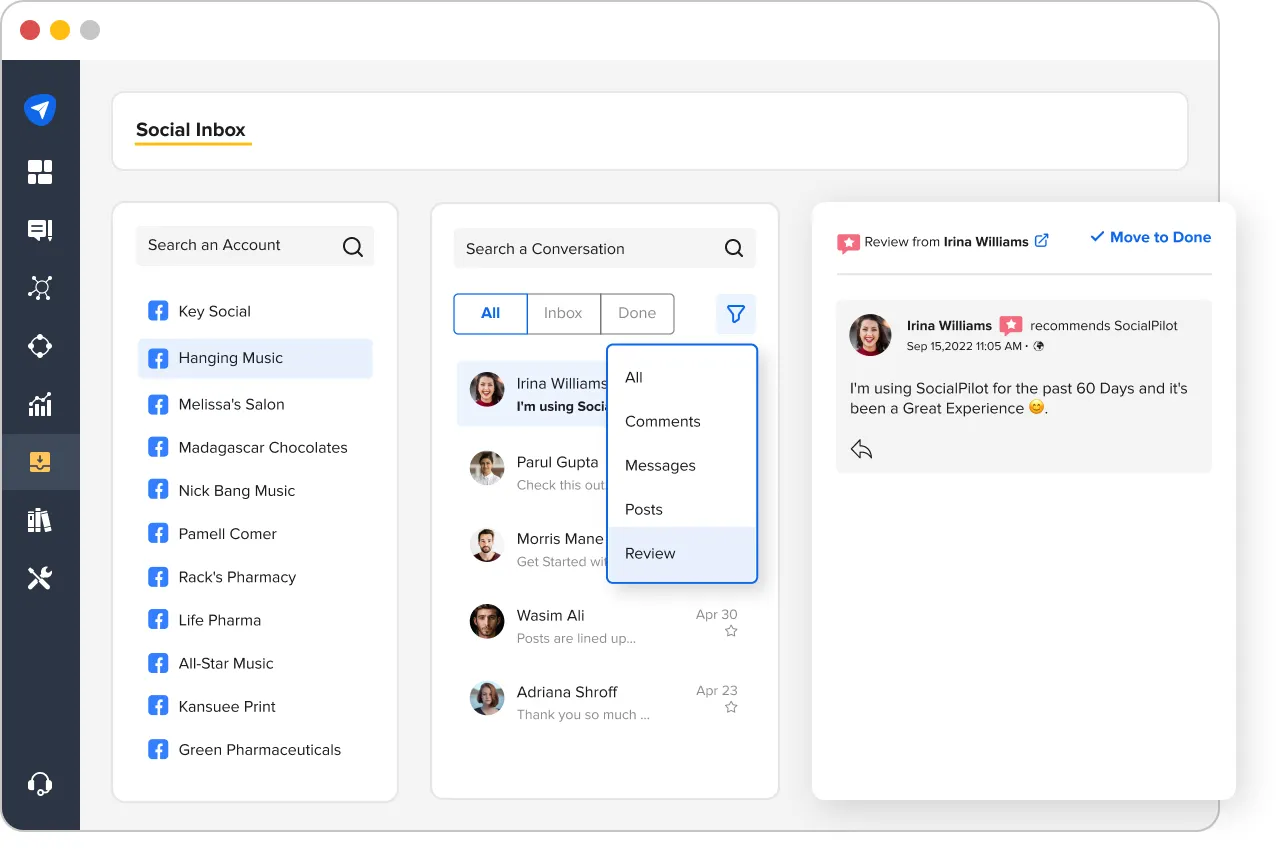Screen dimensions: 1285x849
Task: Open the Wasim Ali conversation
Action: (x=605, y=625)
